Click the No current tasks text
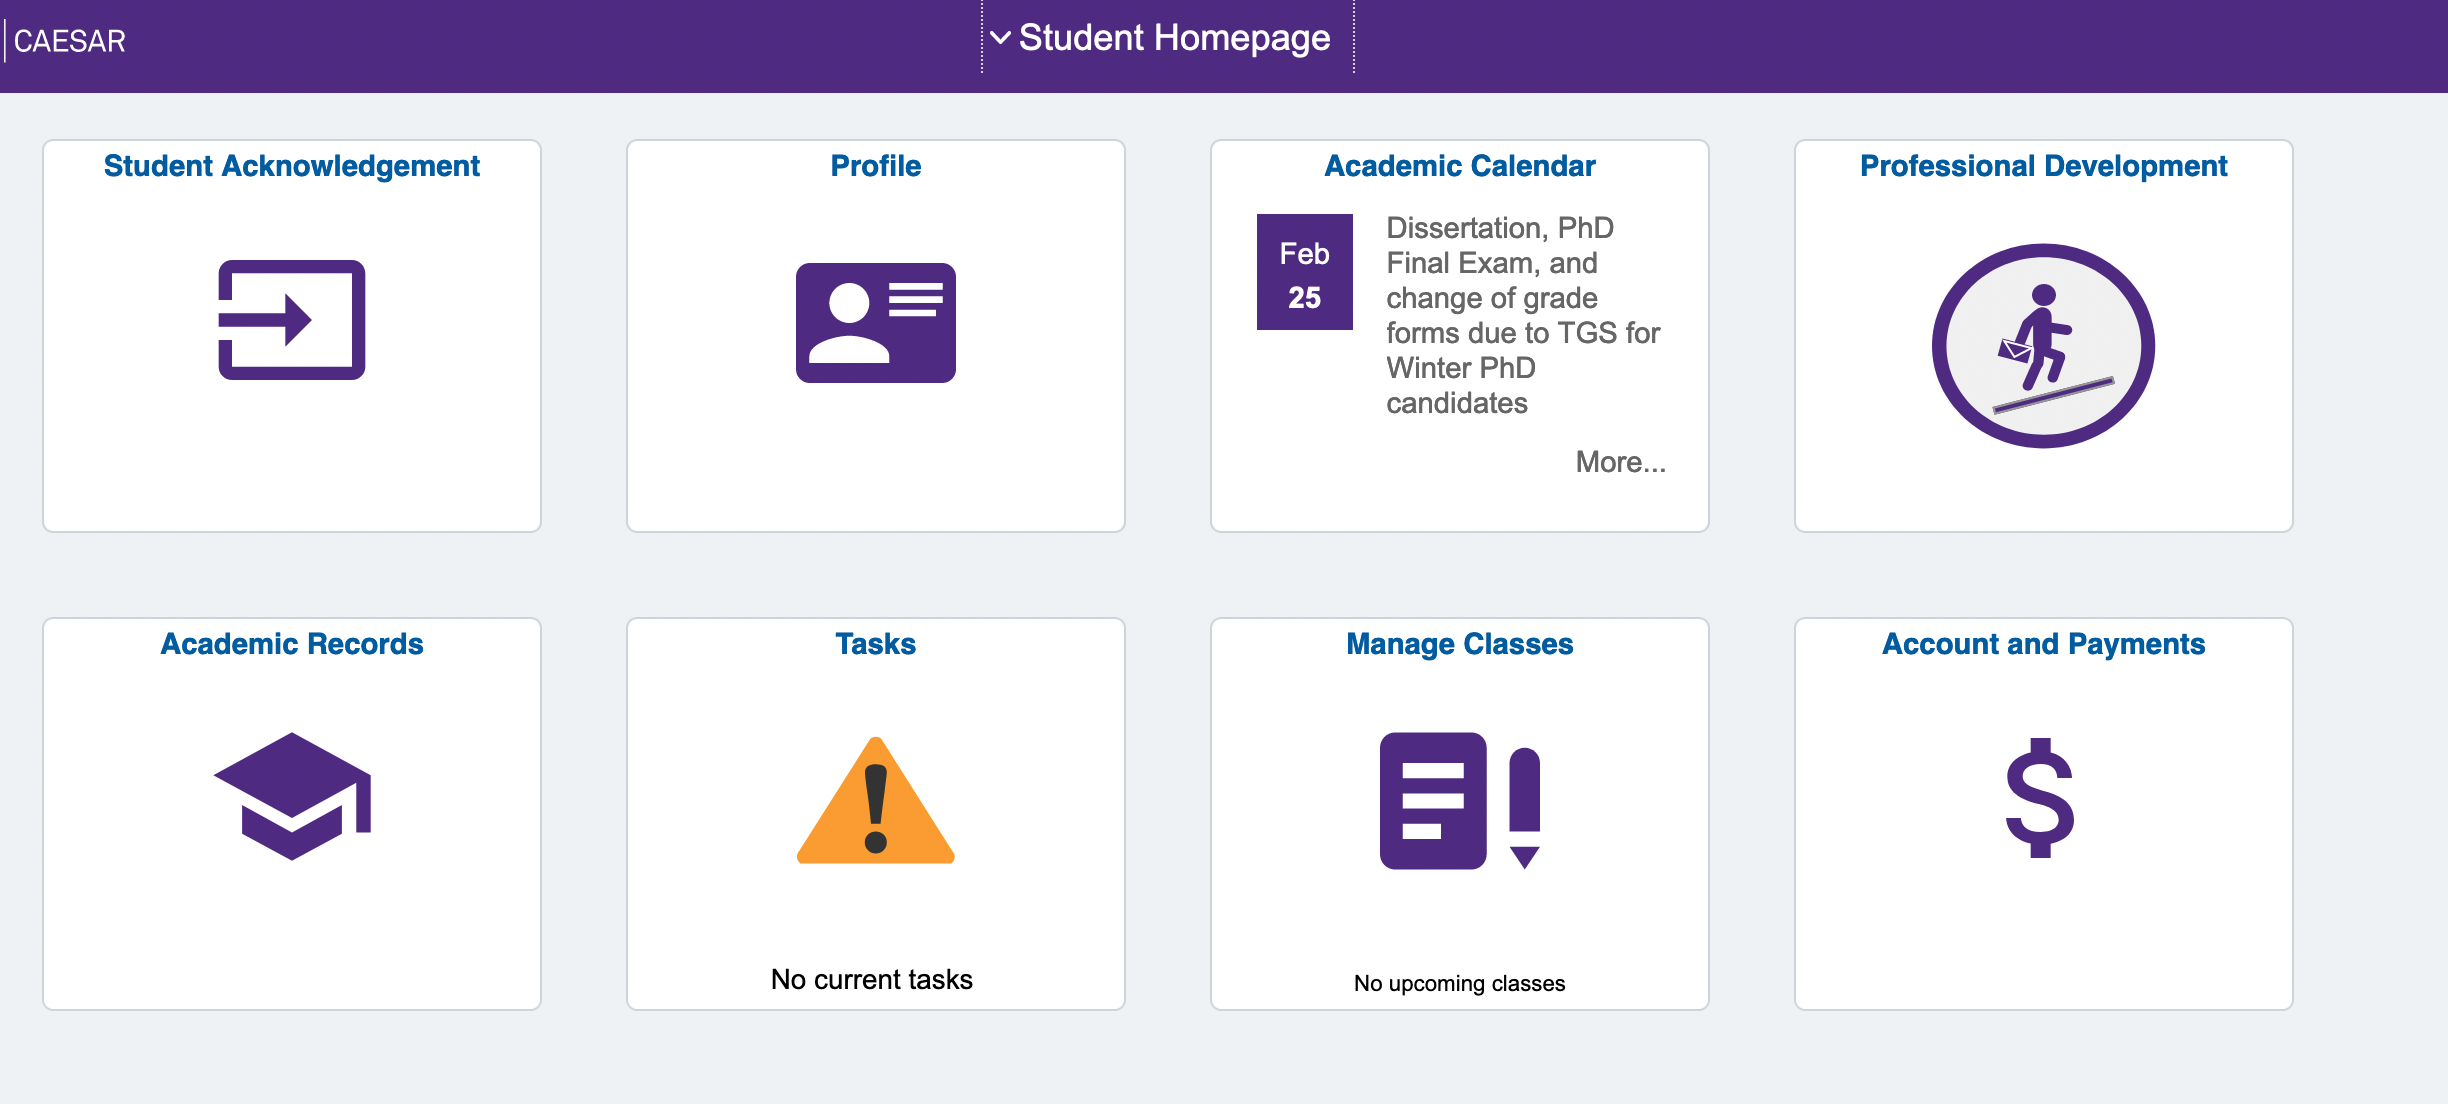The height and width of the screenshot is (1104, 2448). pyautogui.click(x=872, y=979)
